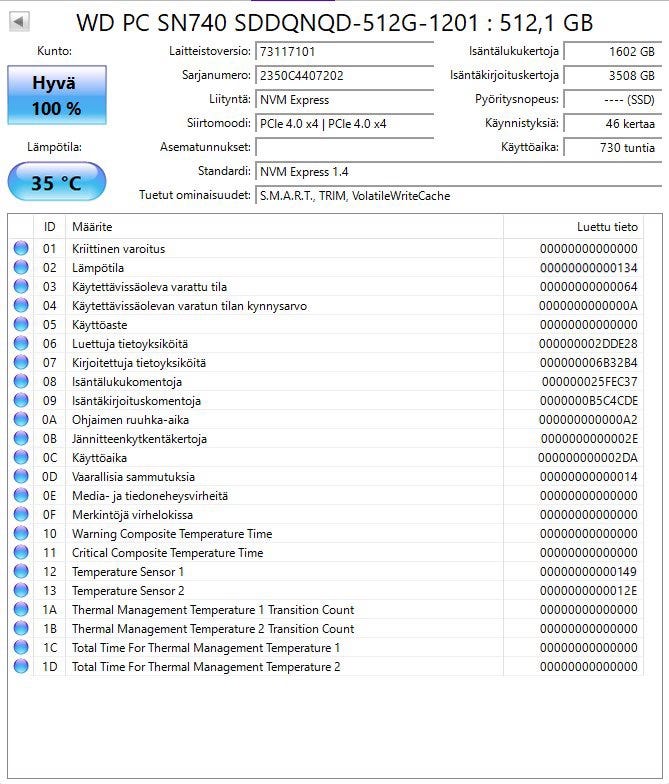669x784 pixels.
Task: Select the firmware field showing 73117101
Action: [344, 52]
